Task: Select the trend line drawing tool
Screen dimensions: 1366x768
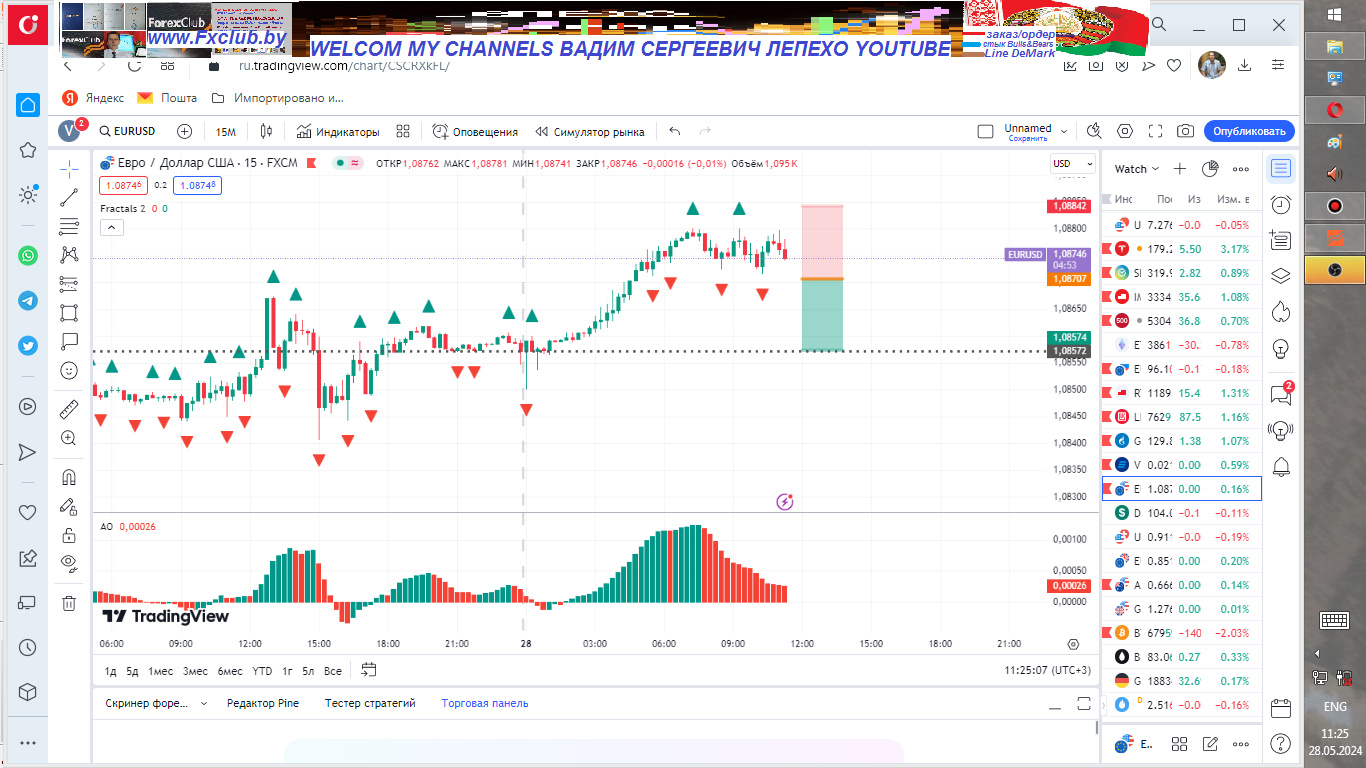Action: pos(69,197)
